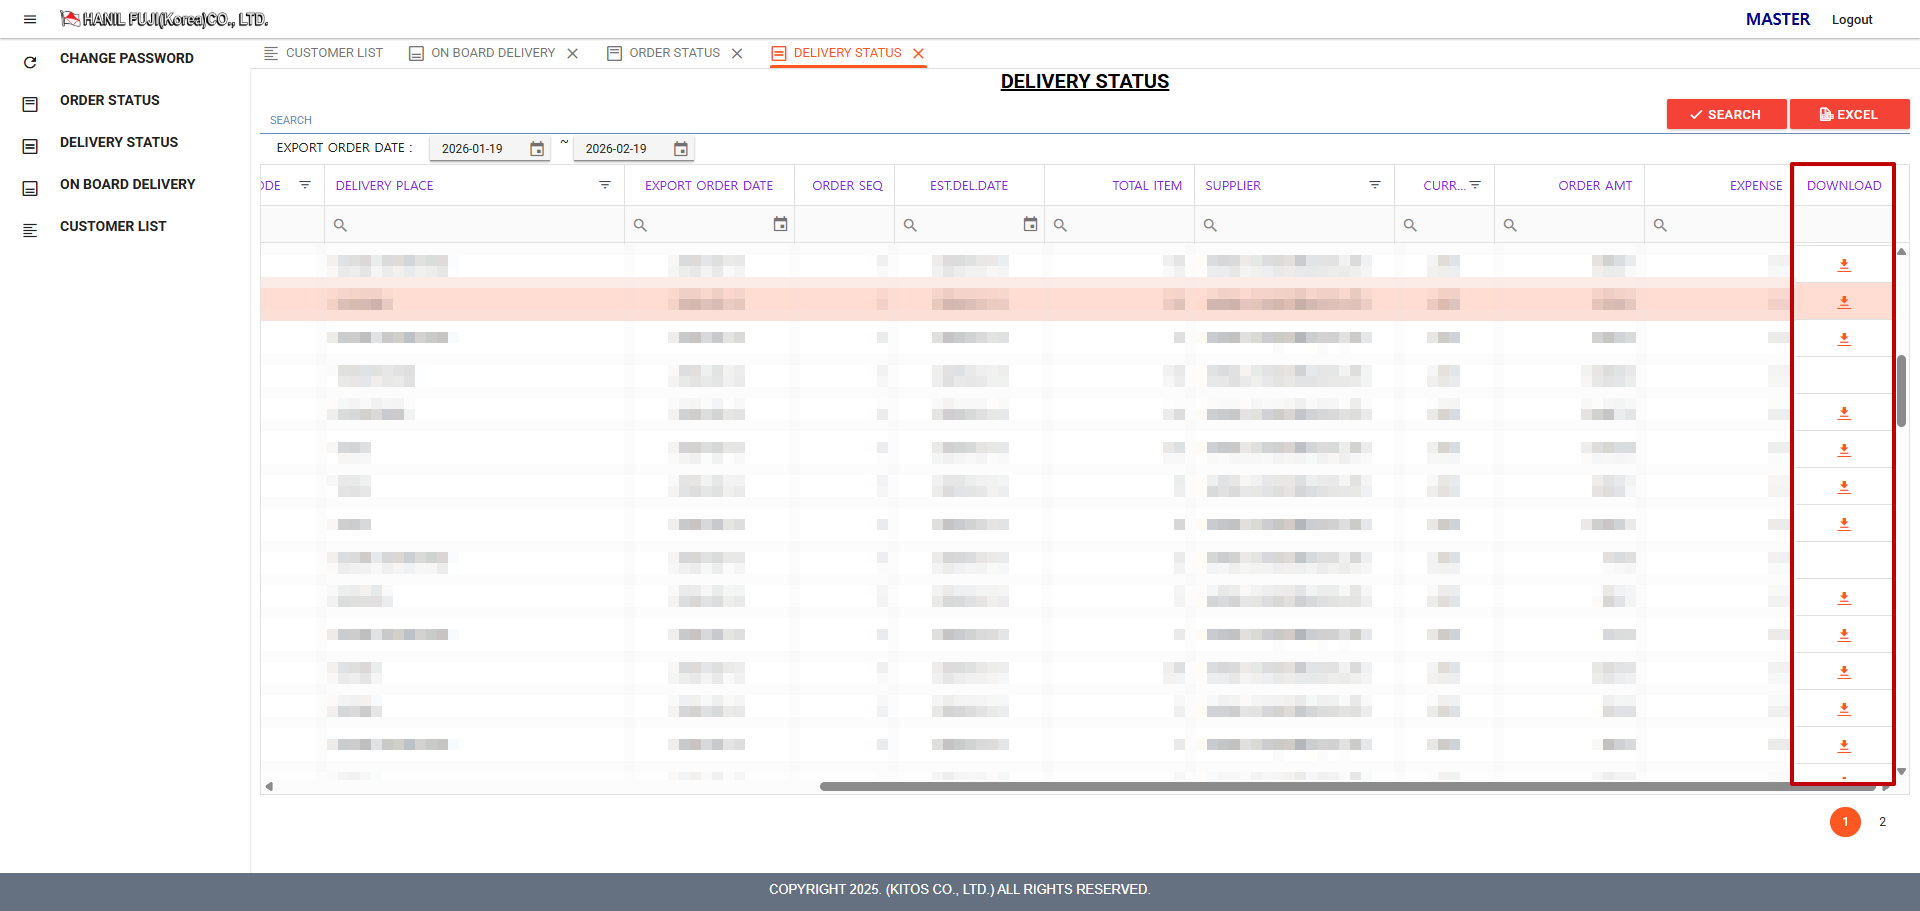Click calendar icon in Est. Del. Date filter
The image size is (1920, 911).
[x=1030, y=225]
